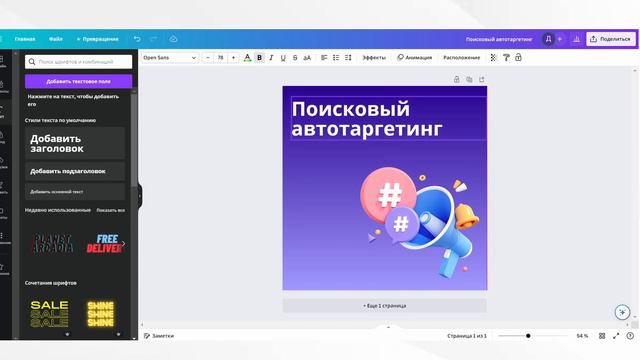Open line spacing options
This screenshot has width=640, height=360.
pos(348,58)
